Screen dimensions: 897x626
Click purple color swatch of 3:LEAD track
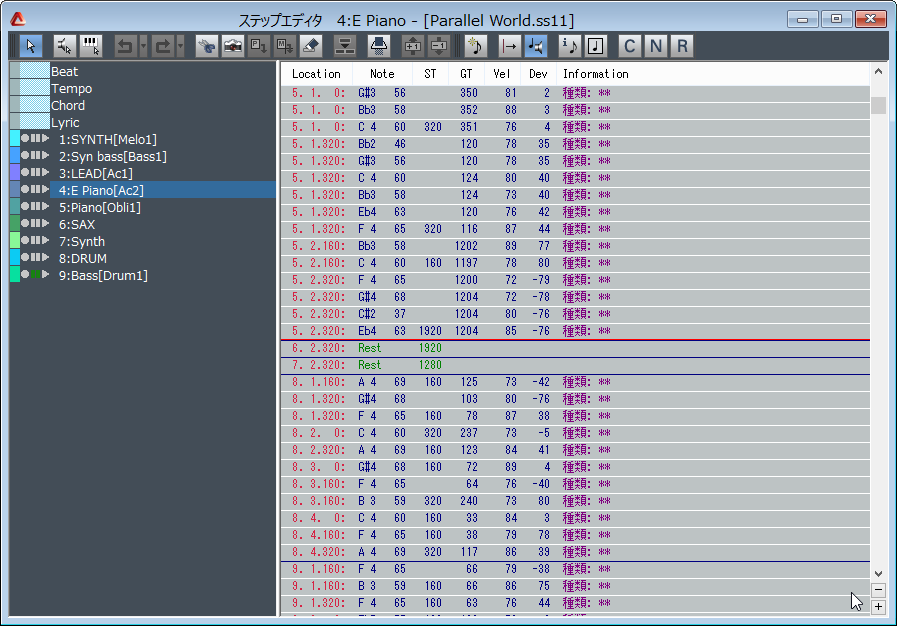coord(15,172)
